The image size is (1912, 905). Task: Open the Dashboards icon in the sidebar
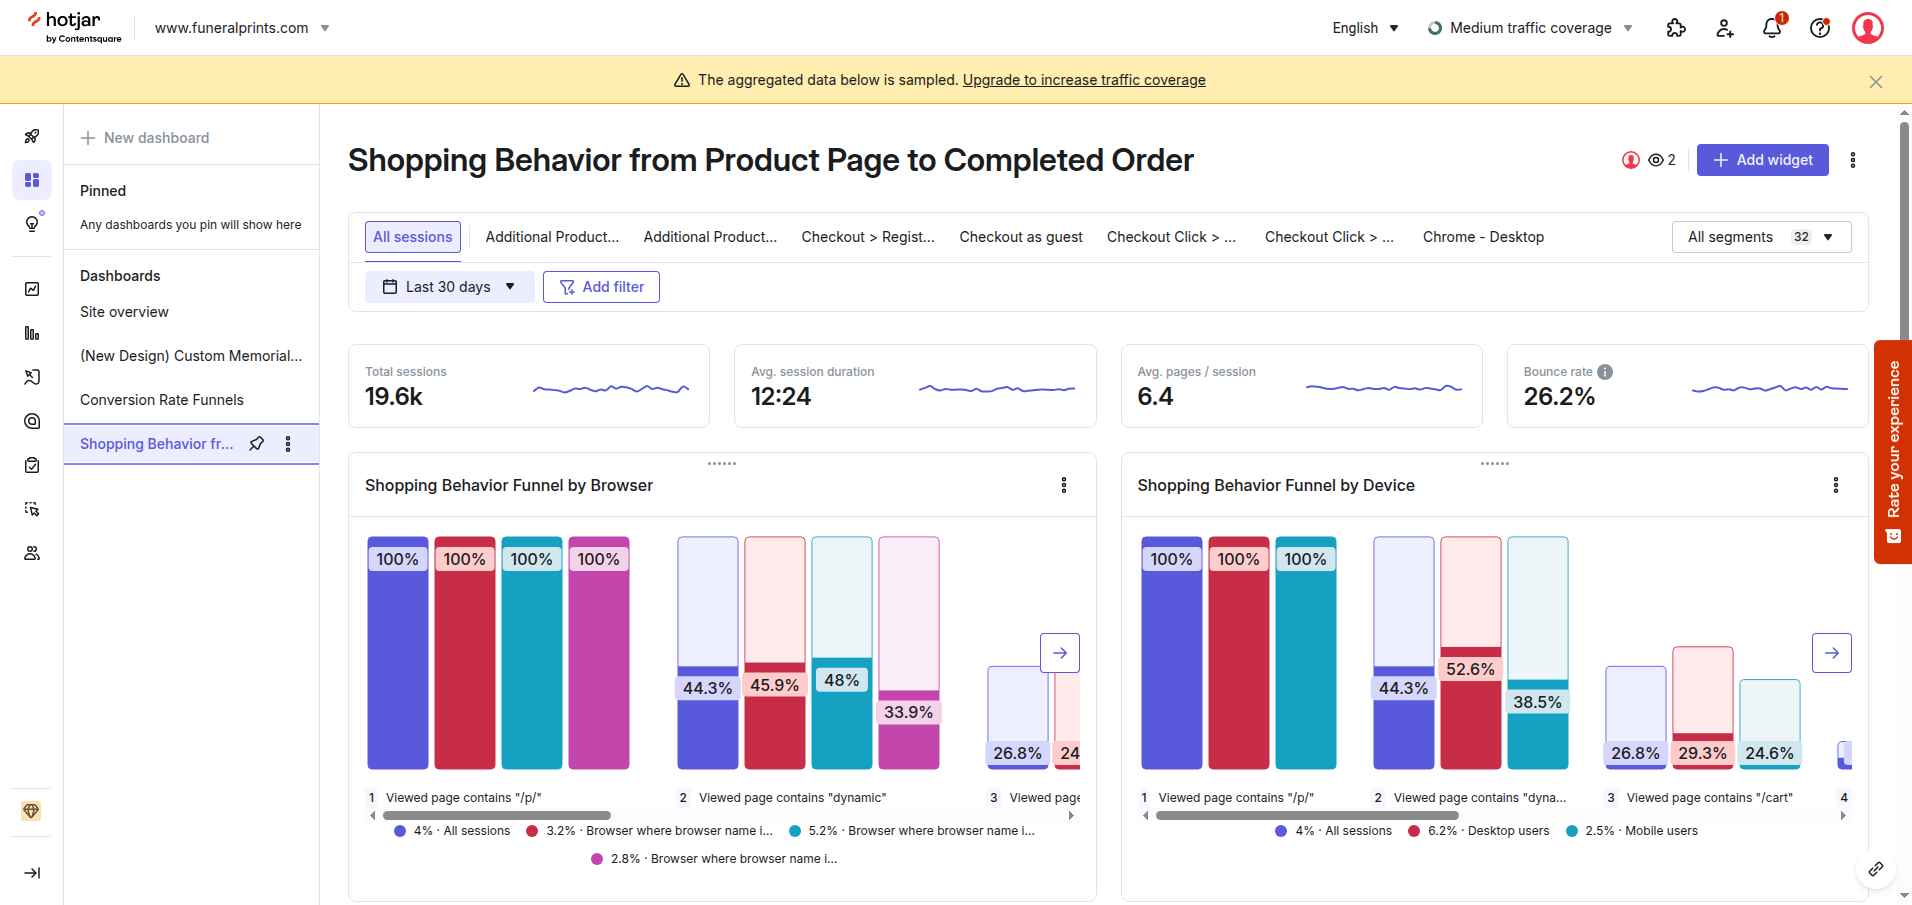click(x=32, y=180)
